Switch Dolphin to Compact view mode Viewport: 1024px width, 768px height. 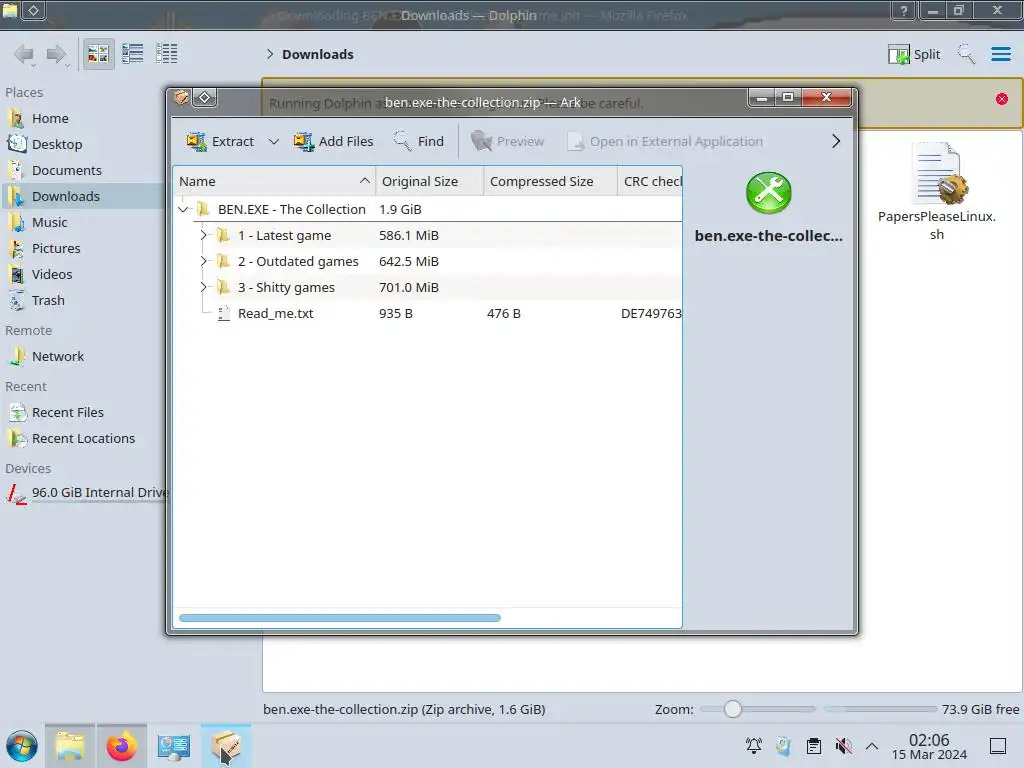point(133,54)
